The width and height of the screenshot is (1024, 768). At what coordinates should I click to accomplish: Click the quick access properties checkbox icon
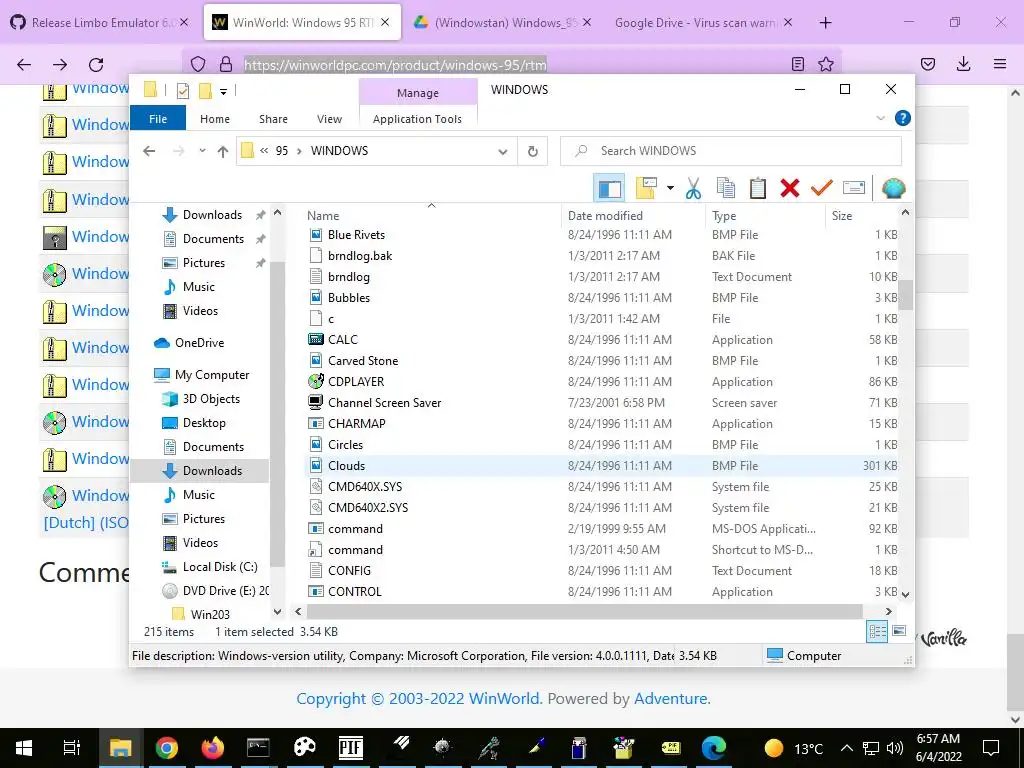(183, 91)
